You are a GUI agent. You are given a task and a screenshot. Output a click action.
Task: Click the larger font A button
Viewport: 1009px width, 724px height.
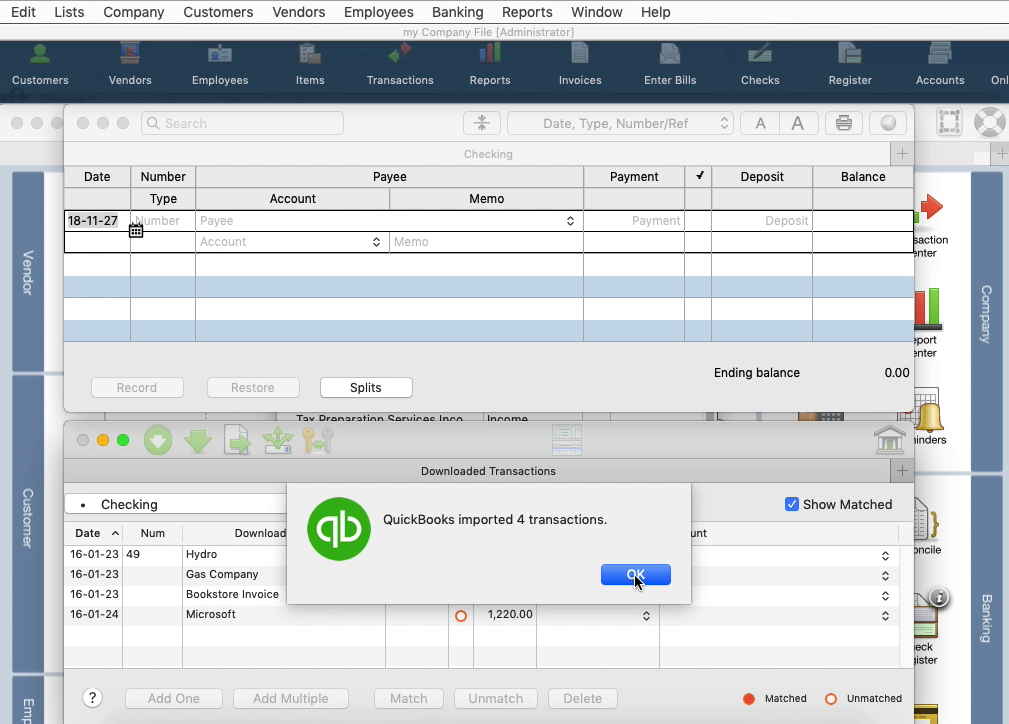click(x=798, y=123)
